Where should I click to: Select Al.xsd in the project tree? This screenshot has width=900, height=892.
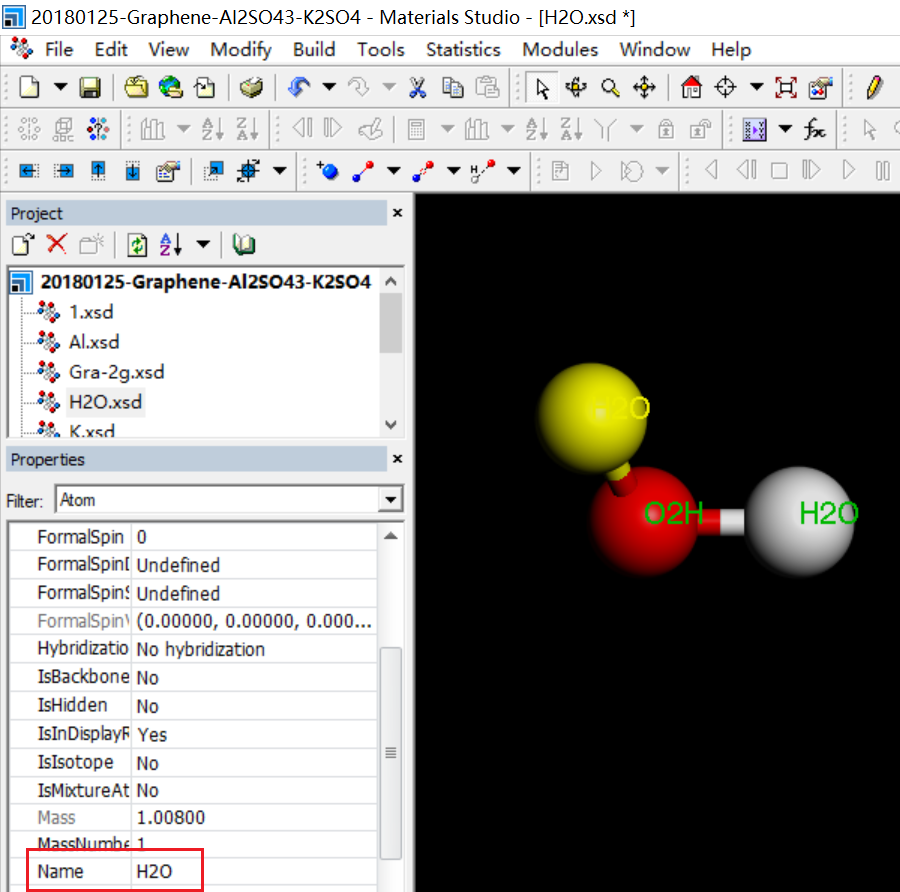tap(94, 342)
